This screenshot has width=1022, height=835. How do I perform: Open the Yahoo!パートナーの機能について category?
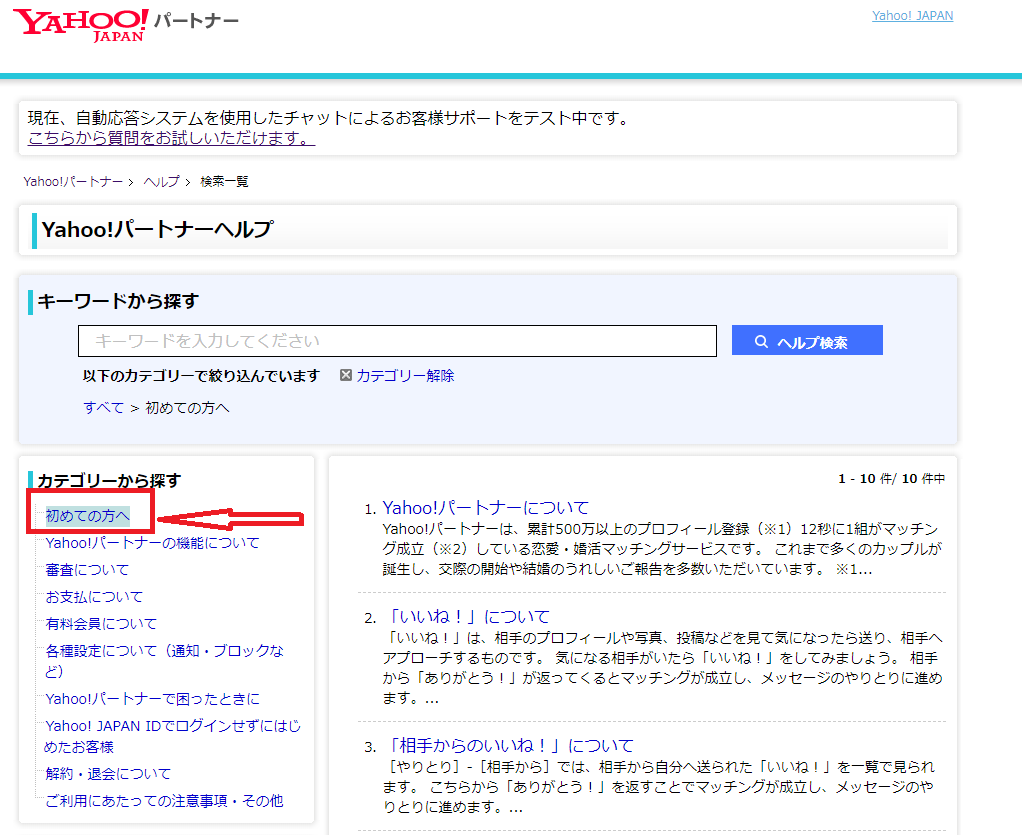point(152,542)
